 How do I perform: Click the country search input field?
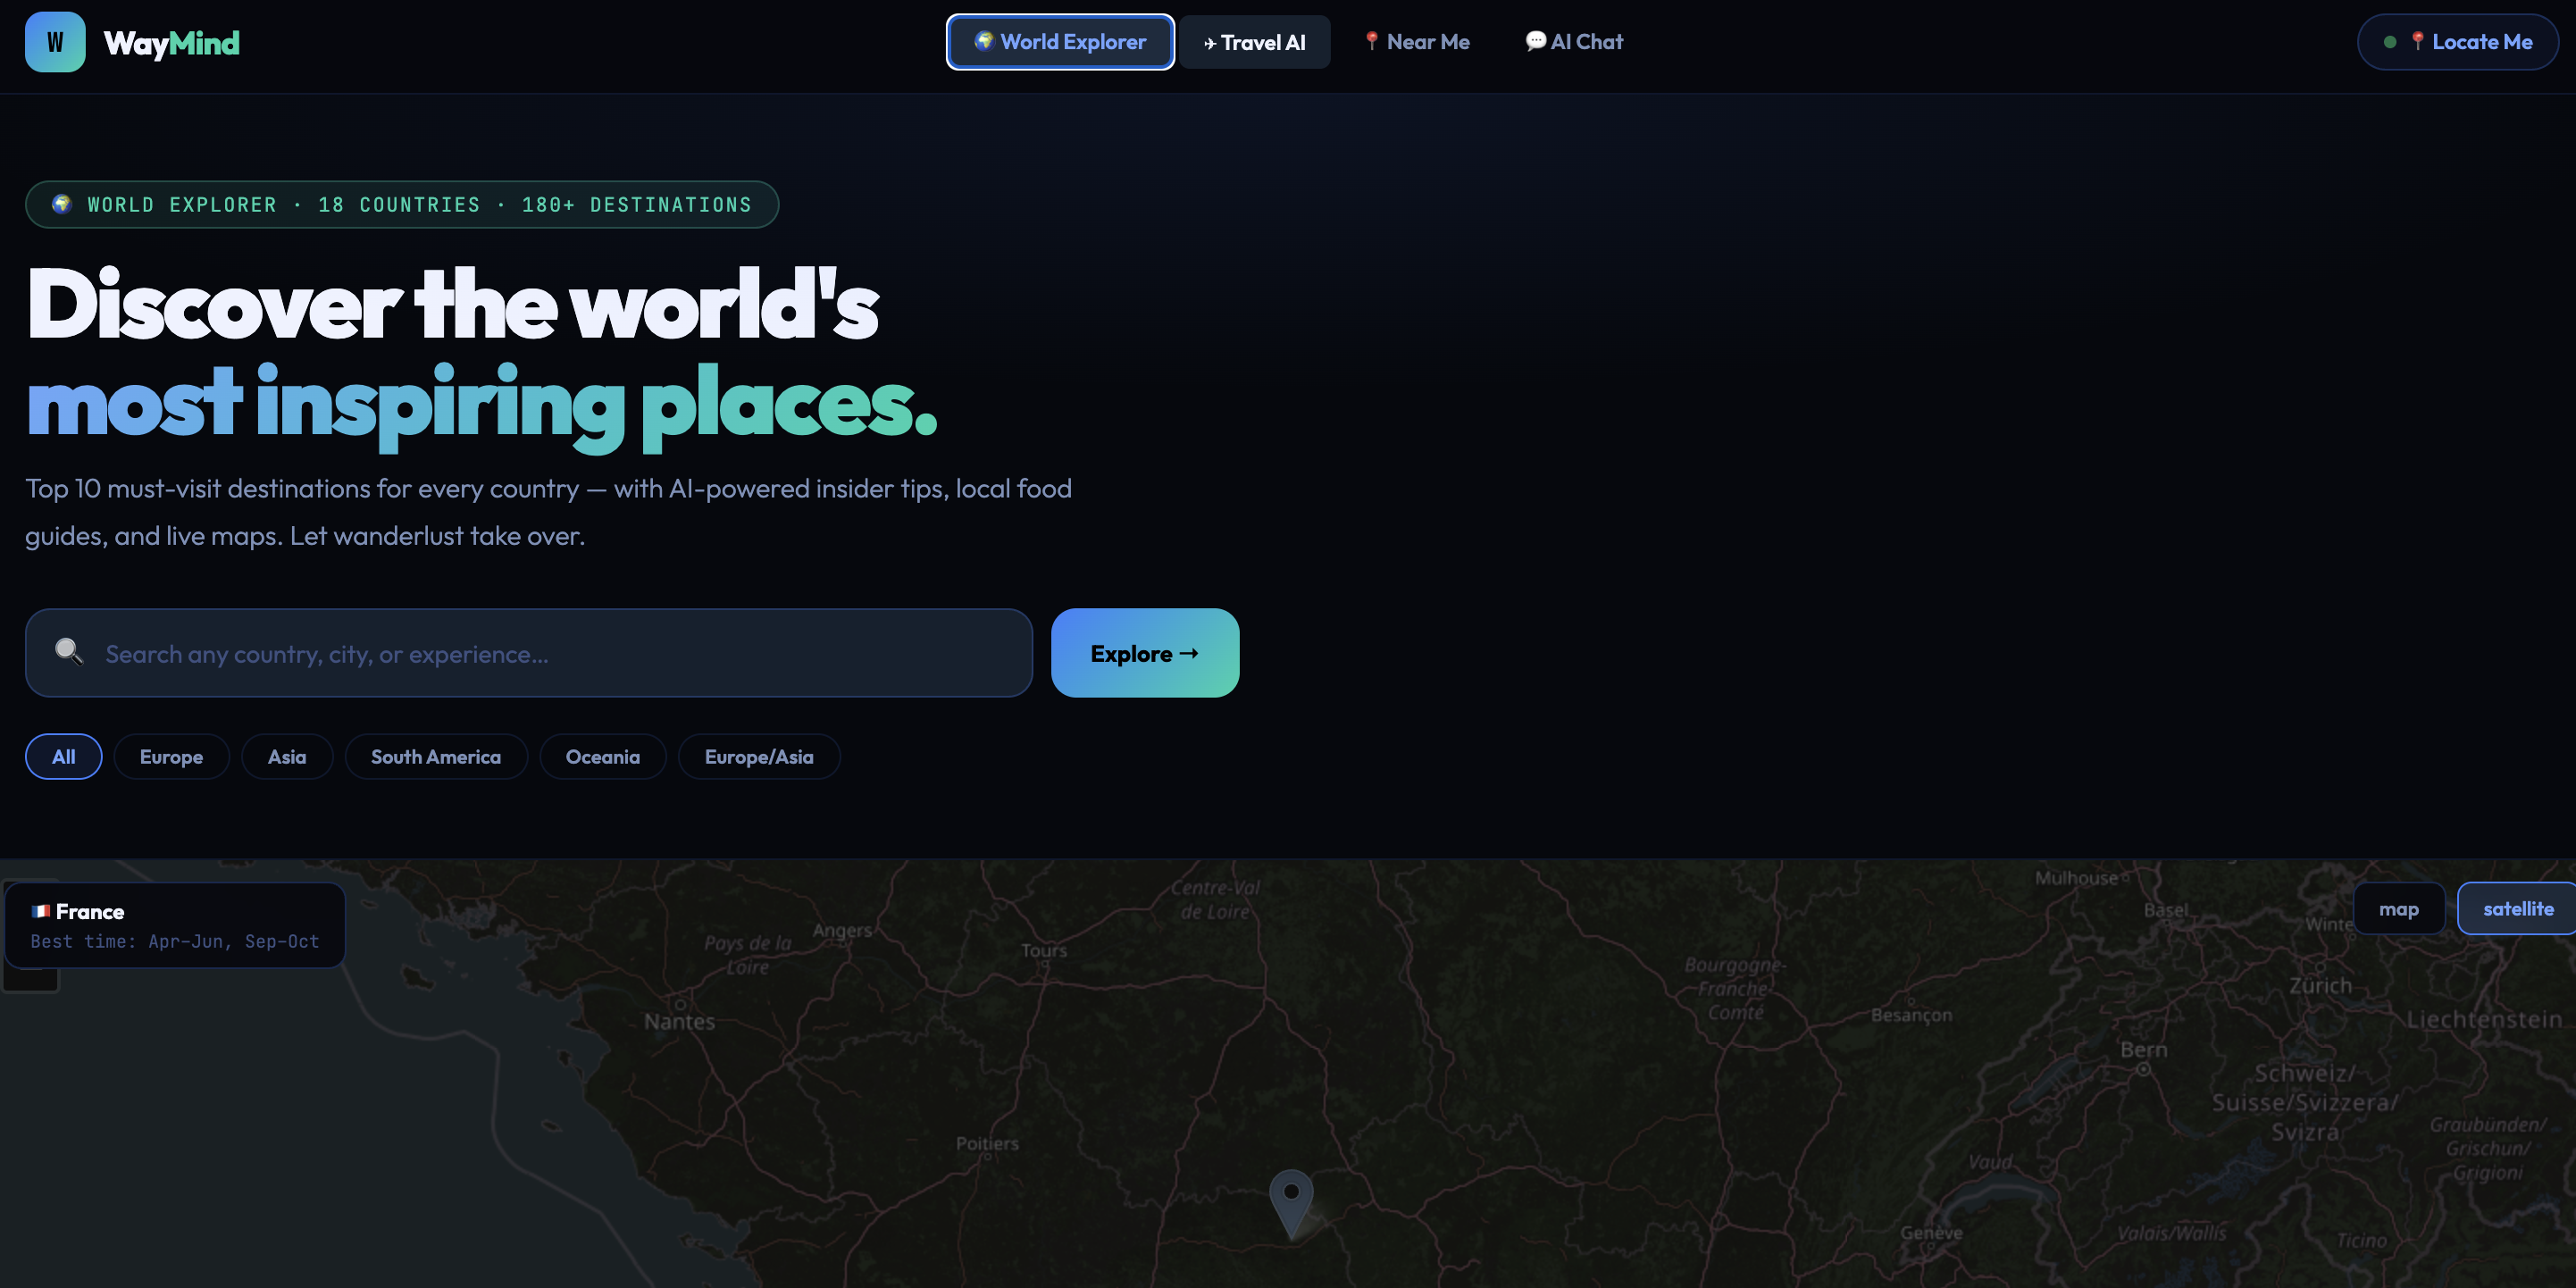(560, 653)
